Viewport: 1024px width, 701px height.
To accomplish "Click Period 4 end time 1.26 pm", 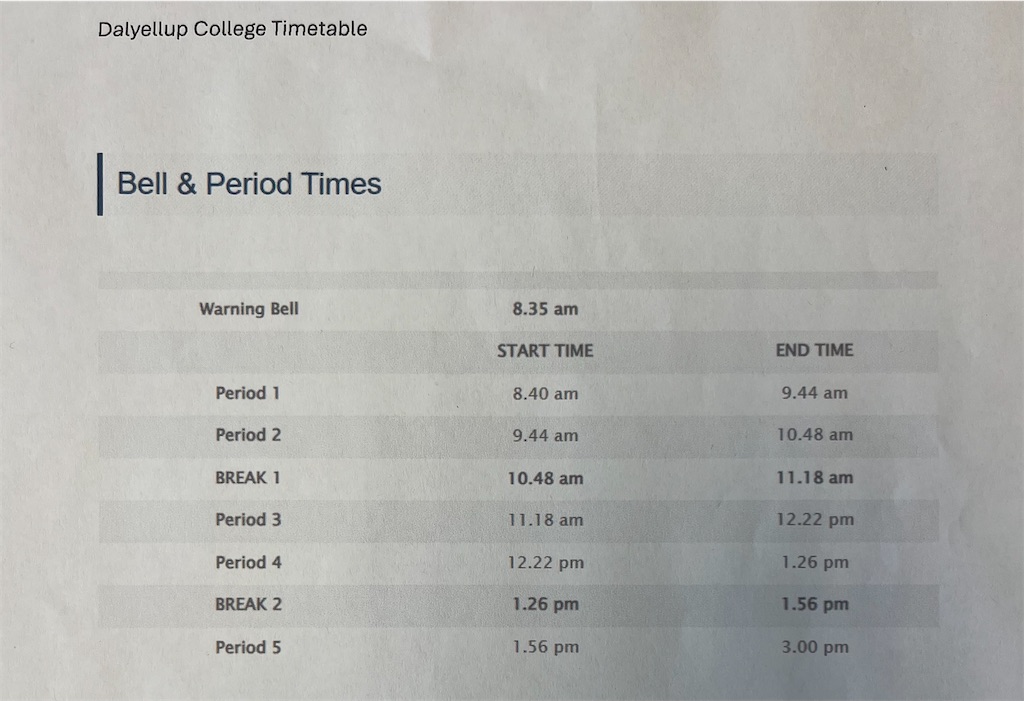I will 815,562.
